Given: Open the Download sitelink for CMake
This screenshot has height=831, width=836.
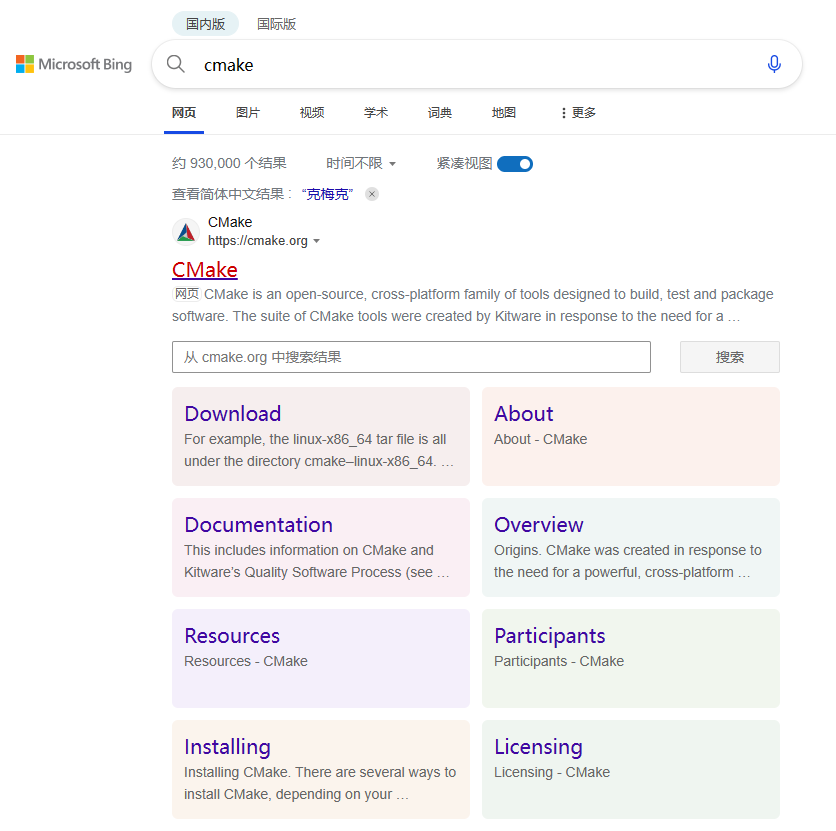Looking at the screenshot, I should [232, 413].
